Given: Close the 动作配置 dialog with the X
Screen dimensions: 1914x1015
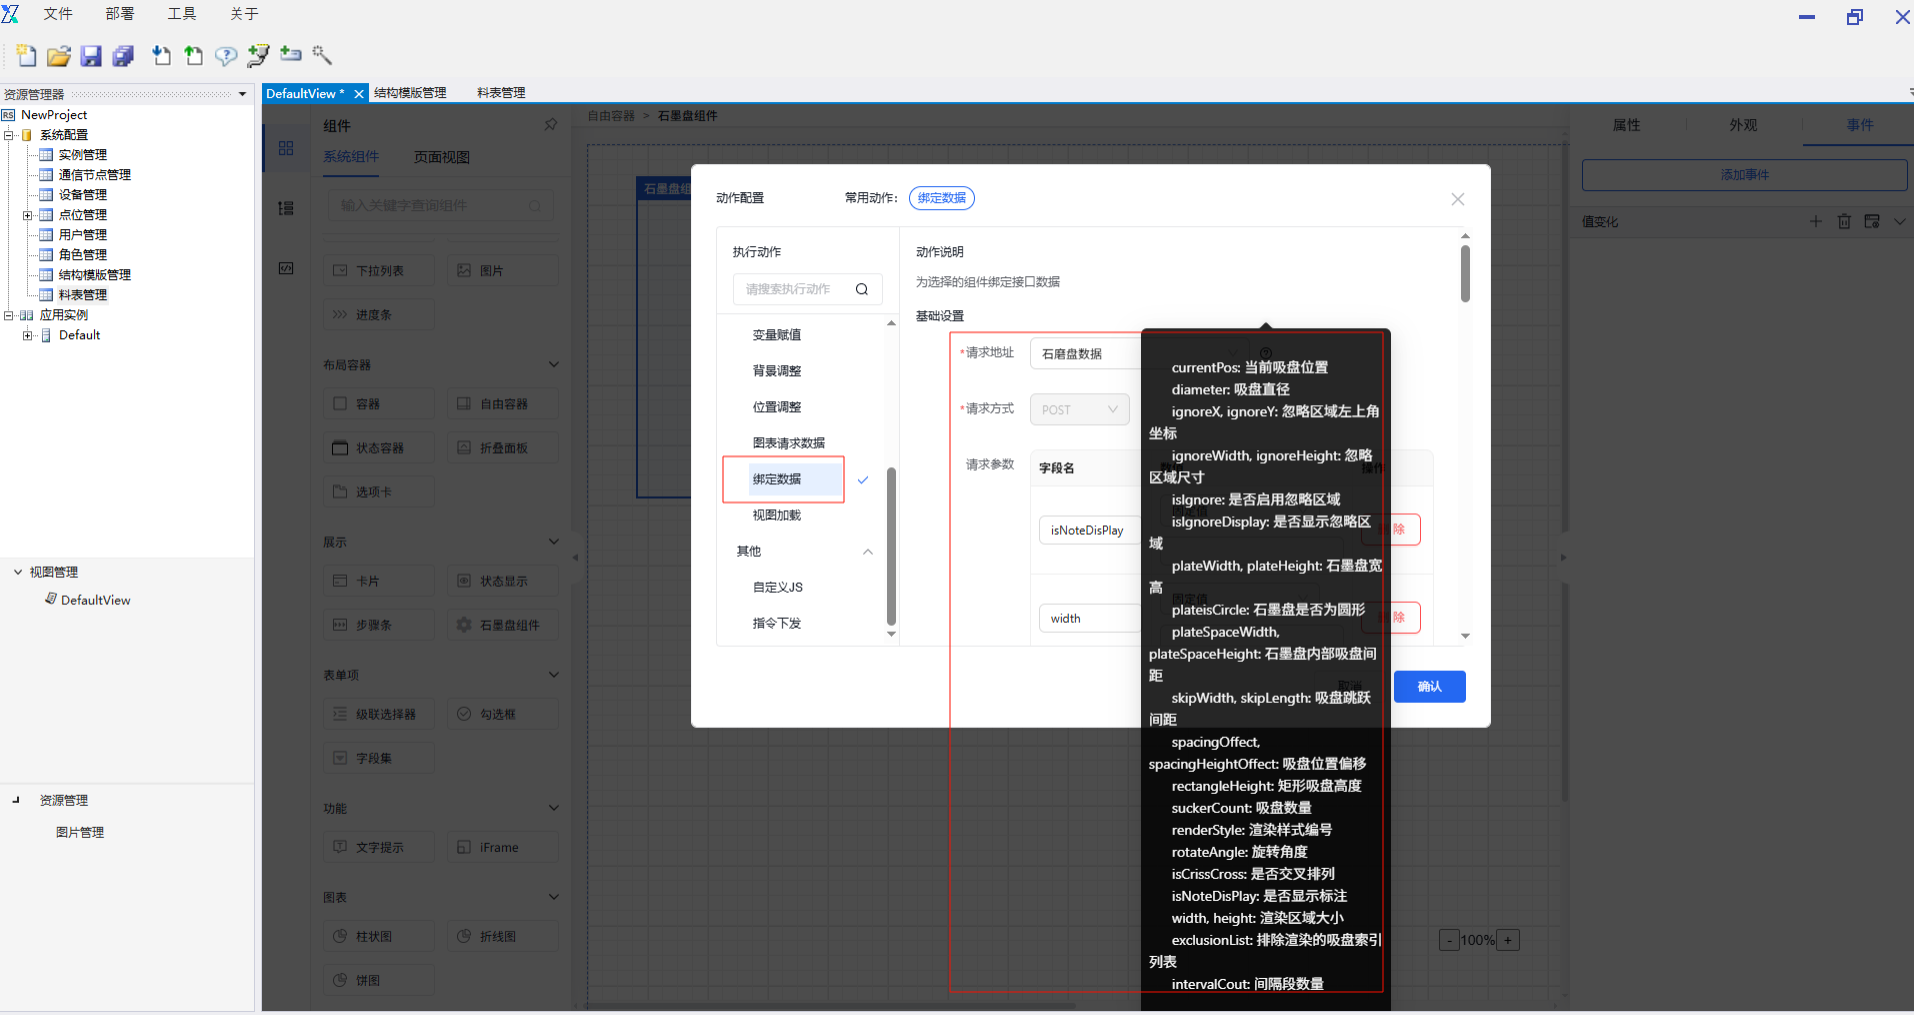Looking at the screenshot, I should [1457, 199].
